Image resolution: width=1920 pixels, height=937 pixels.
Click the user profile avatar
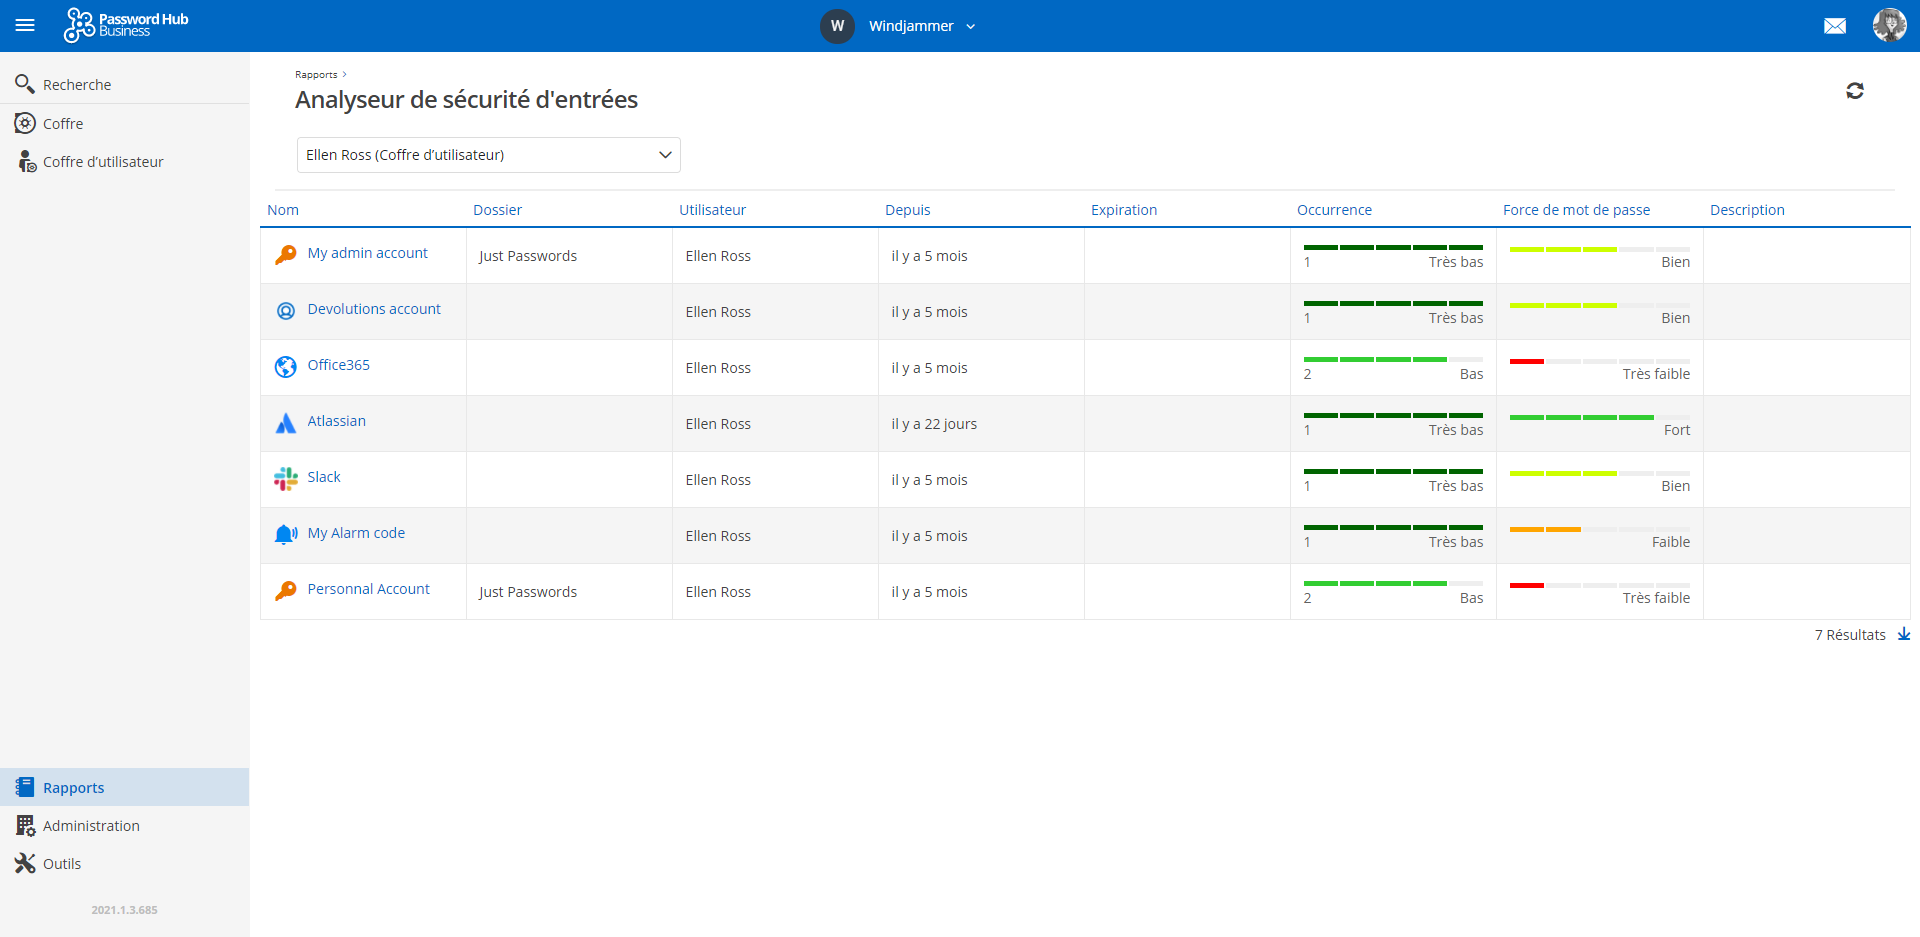tap(1888, 25)
